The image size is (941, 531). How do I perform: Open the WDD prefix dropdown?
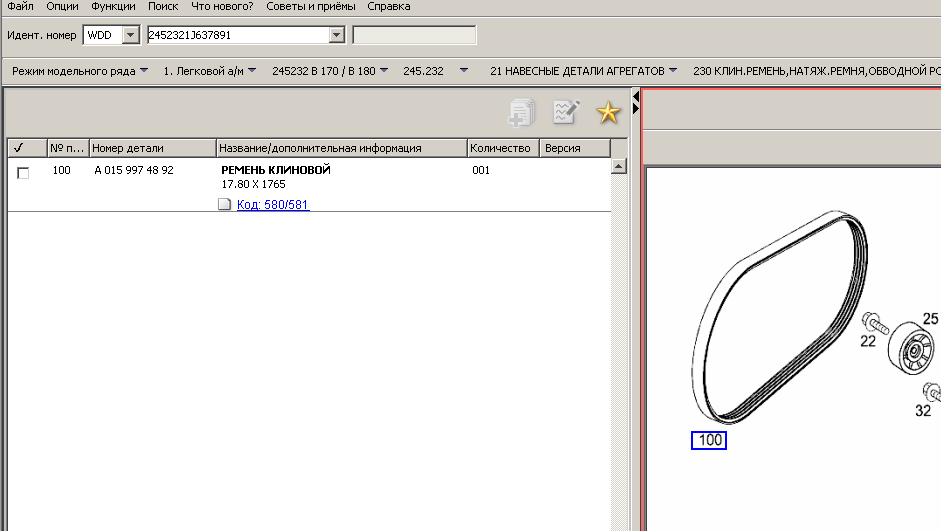(129, 36)
